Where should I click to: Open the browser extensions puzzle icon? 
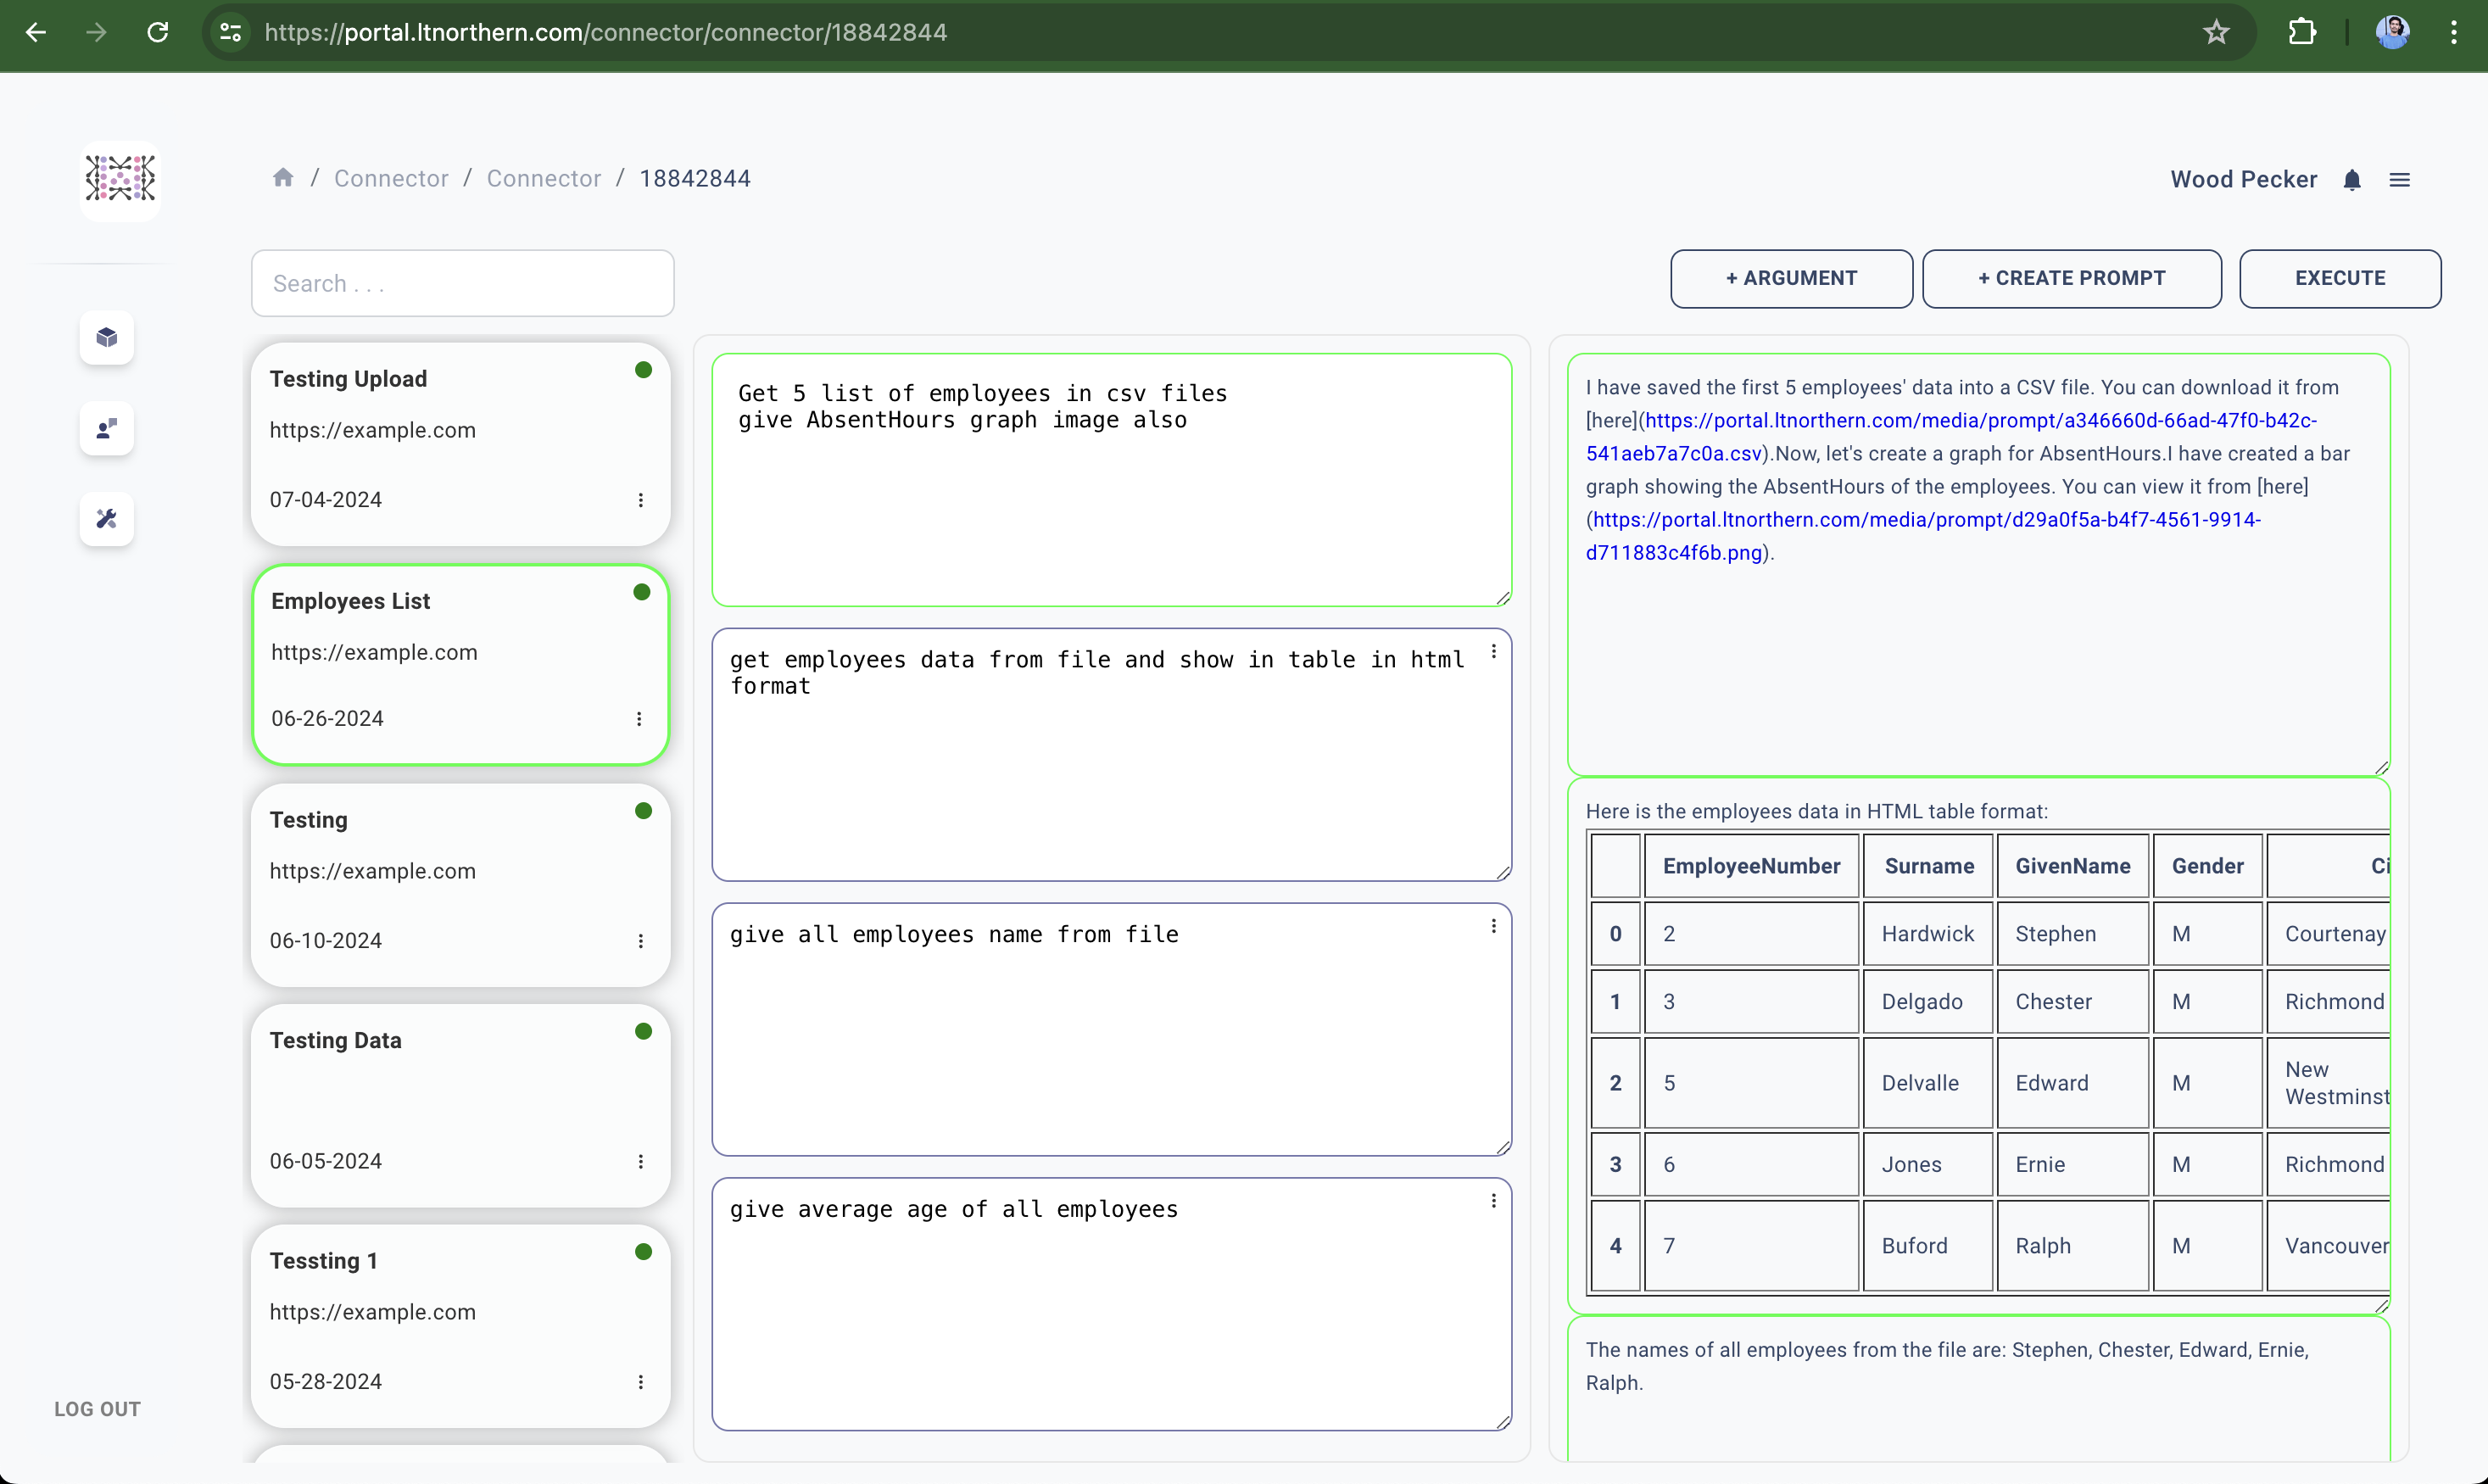coord(2302,32)
